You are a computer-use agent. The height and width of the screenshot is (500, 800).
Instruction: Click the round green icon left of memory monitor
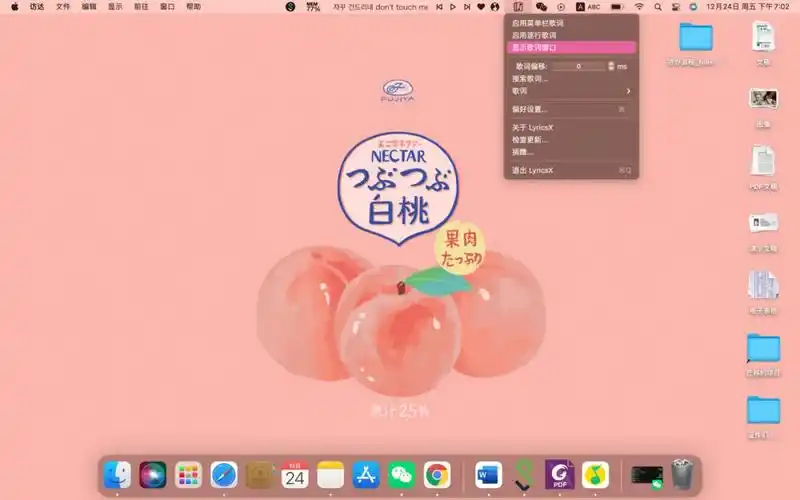point(290,7)
